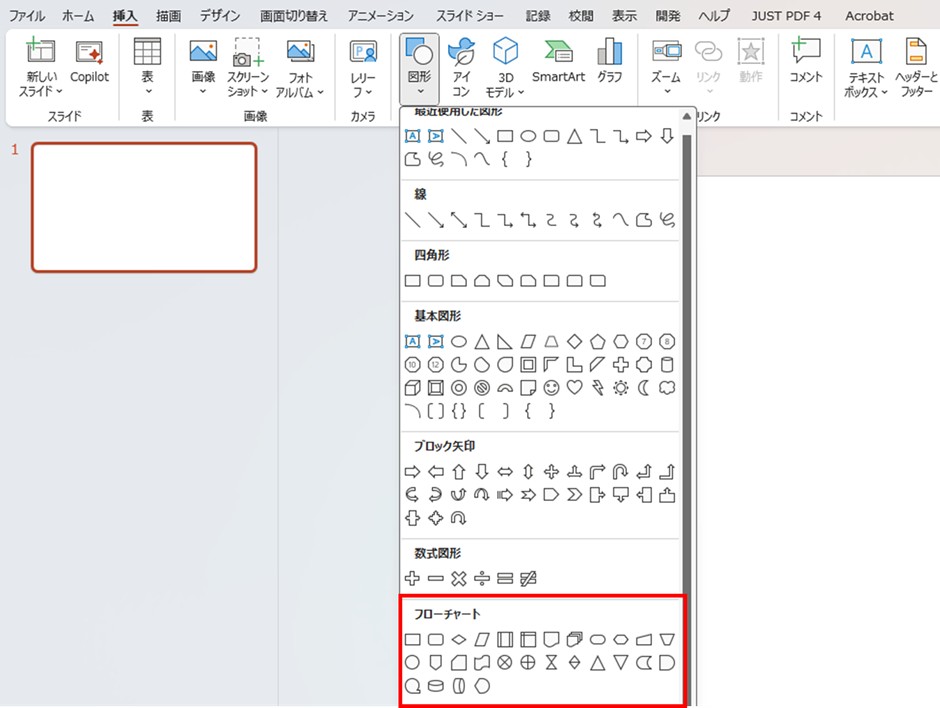This screenshot has width=940, height=708.
Task: Pick the flowchart hourglass collate shape
Action: (551, 662)
